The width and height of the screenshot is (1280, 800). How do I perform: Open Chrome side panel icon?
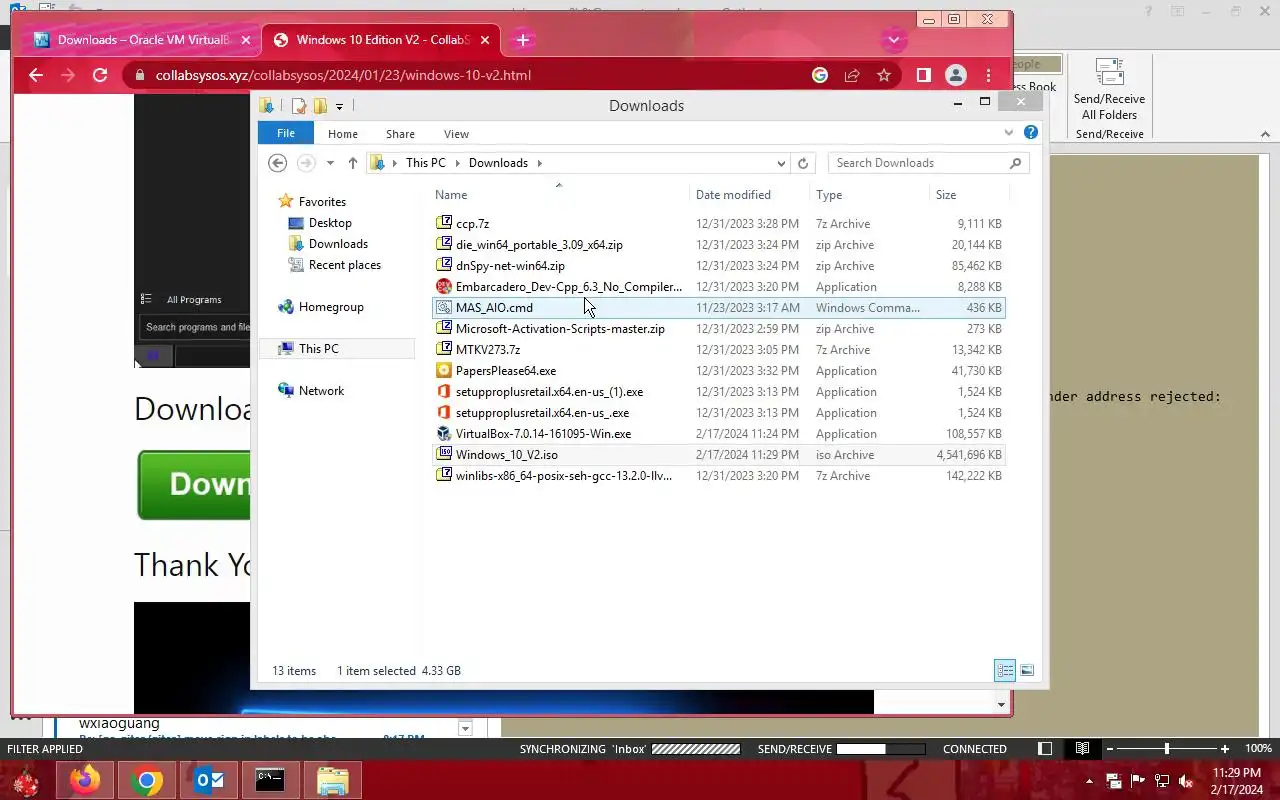point(924,75)
